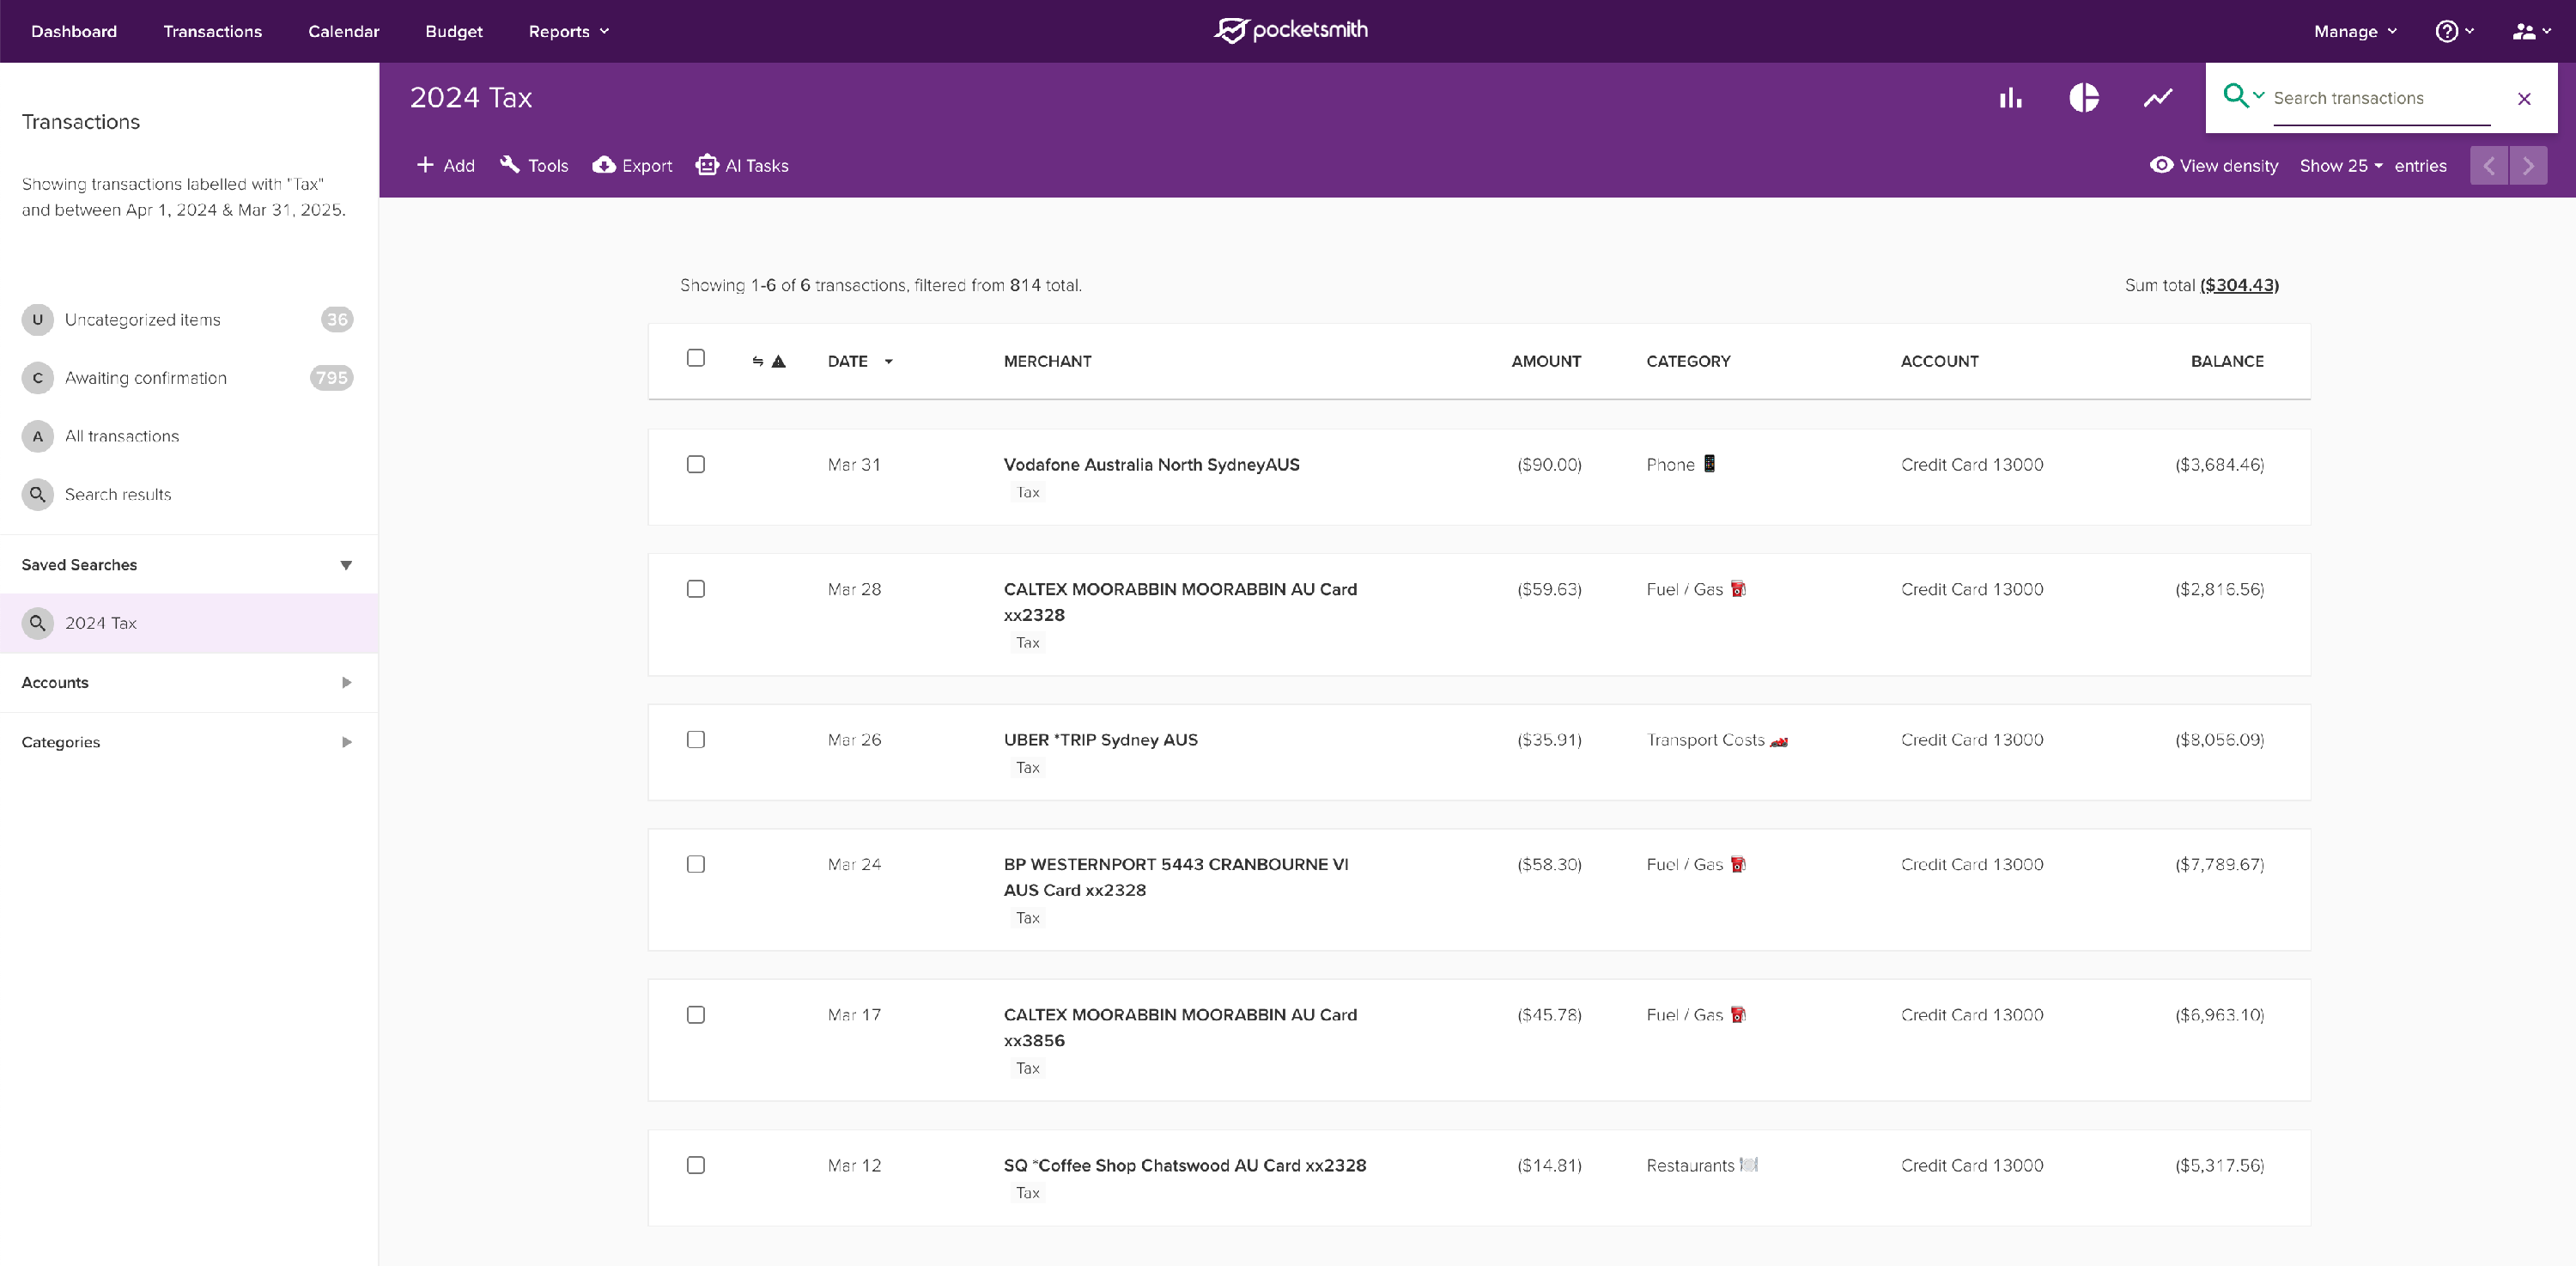Screen dimensions: 2576x1266
Task: Collapse the Saved Searches section
Action: (346, 565)
